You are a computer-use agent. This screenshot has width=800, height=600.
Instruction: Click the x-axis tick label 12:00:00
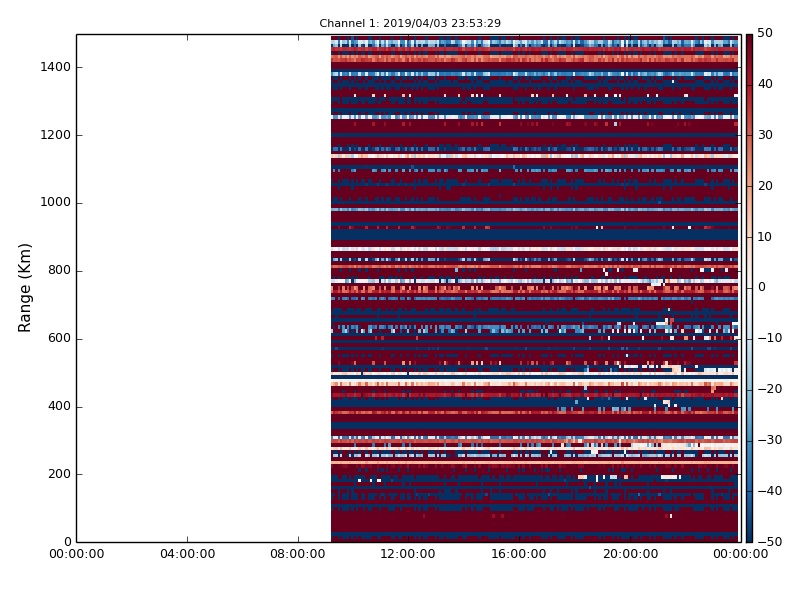coord(408,554)
